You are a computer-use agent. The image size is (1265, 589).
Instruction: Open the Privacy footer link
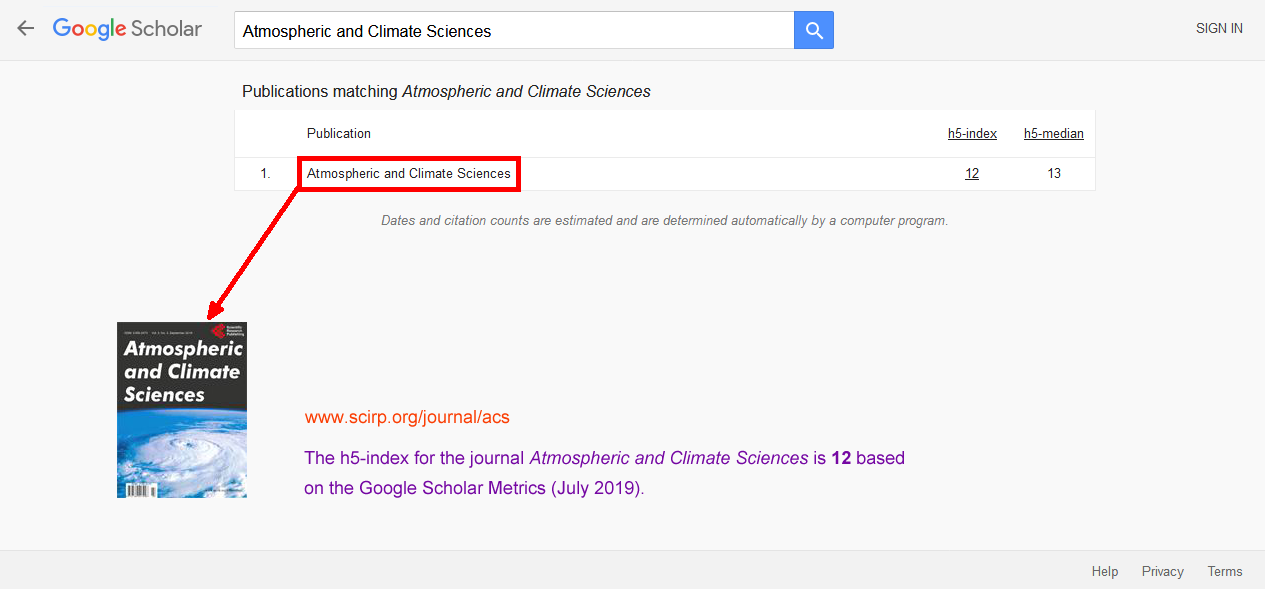1163,572
